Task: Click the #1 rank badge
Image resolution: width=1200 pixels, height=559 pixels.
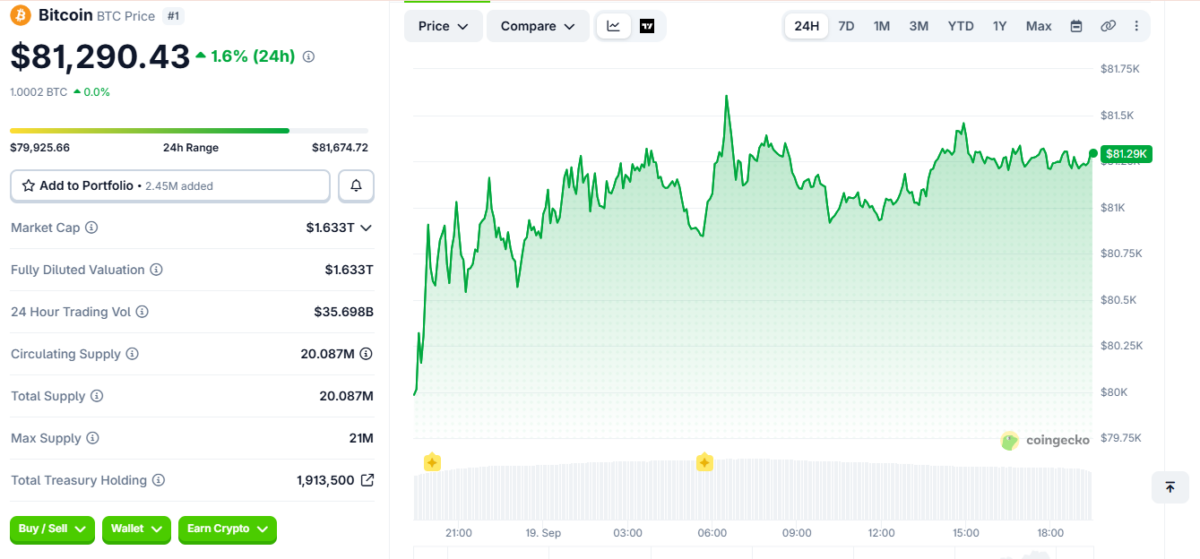Action: coord(173,16)
